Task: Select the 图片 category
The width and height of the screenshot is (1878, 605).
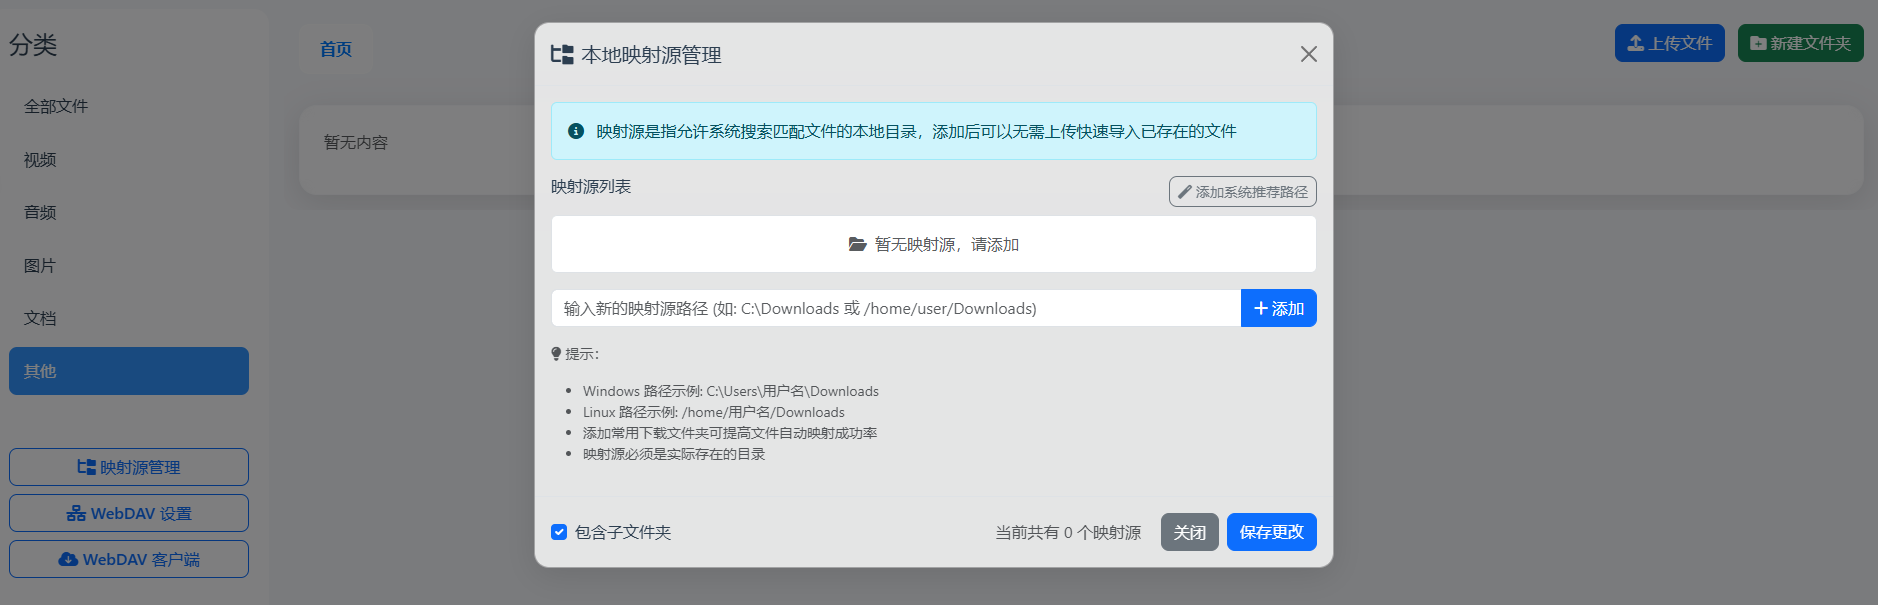Action: [40, 266]
